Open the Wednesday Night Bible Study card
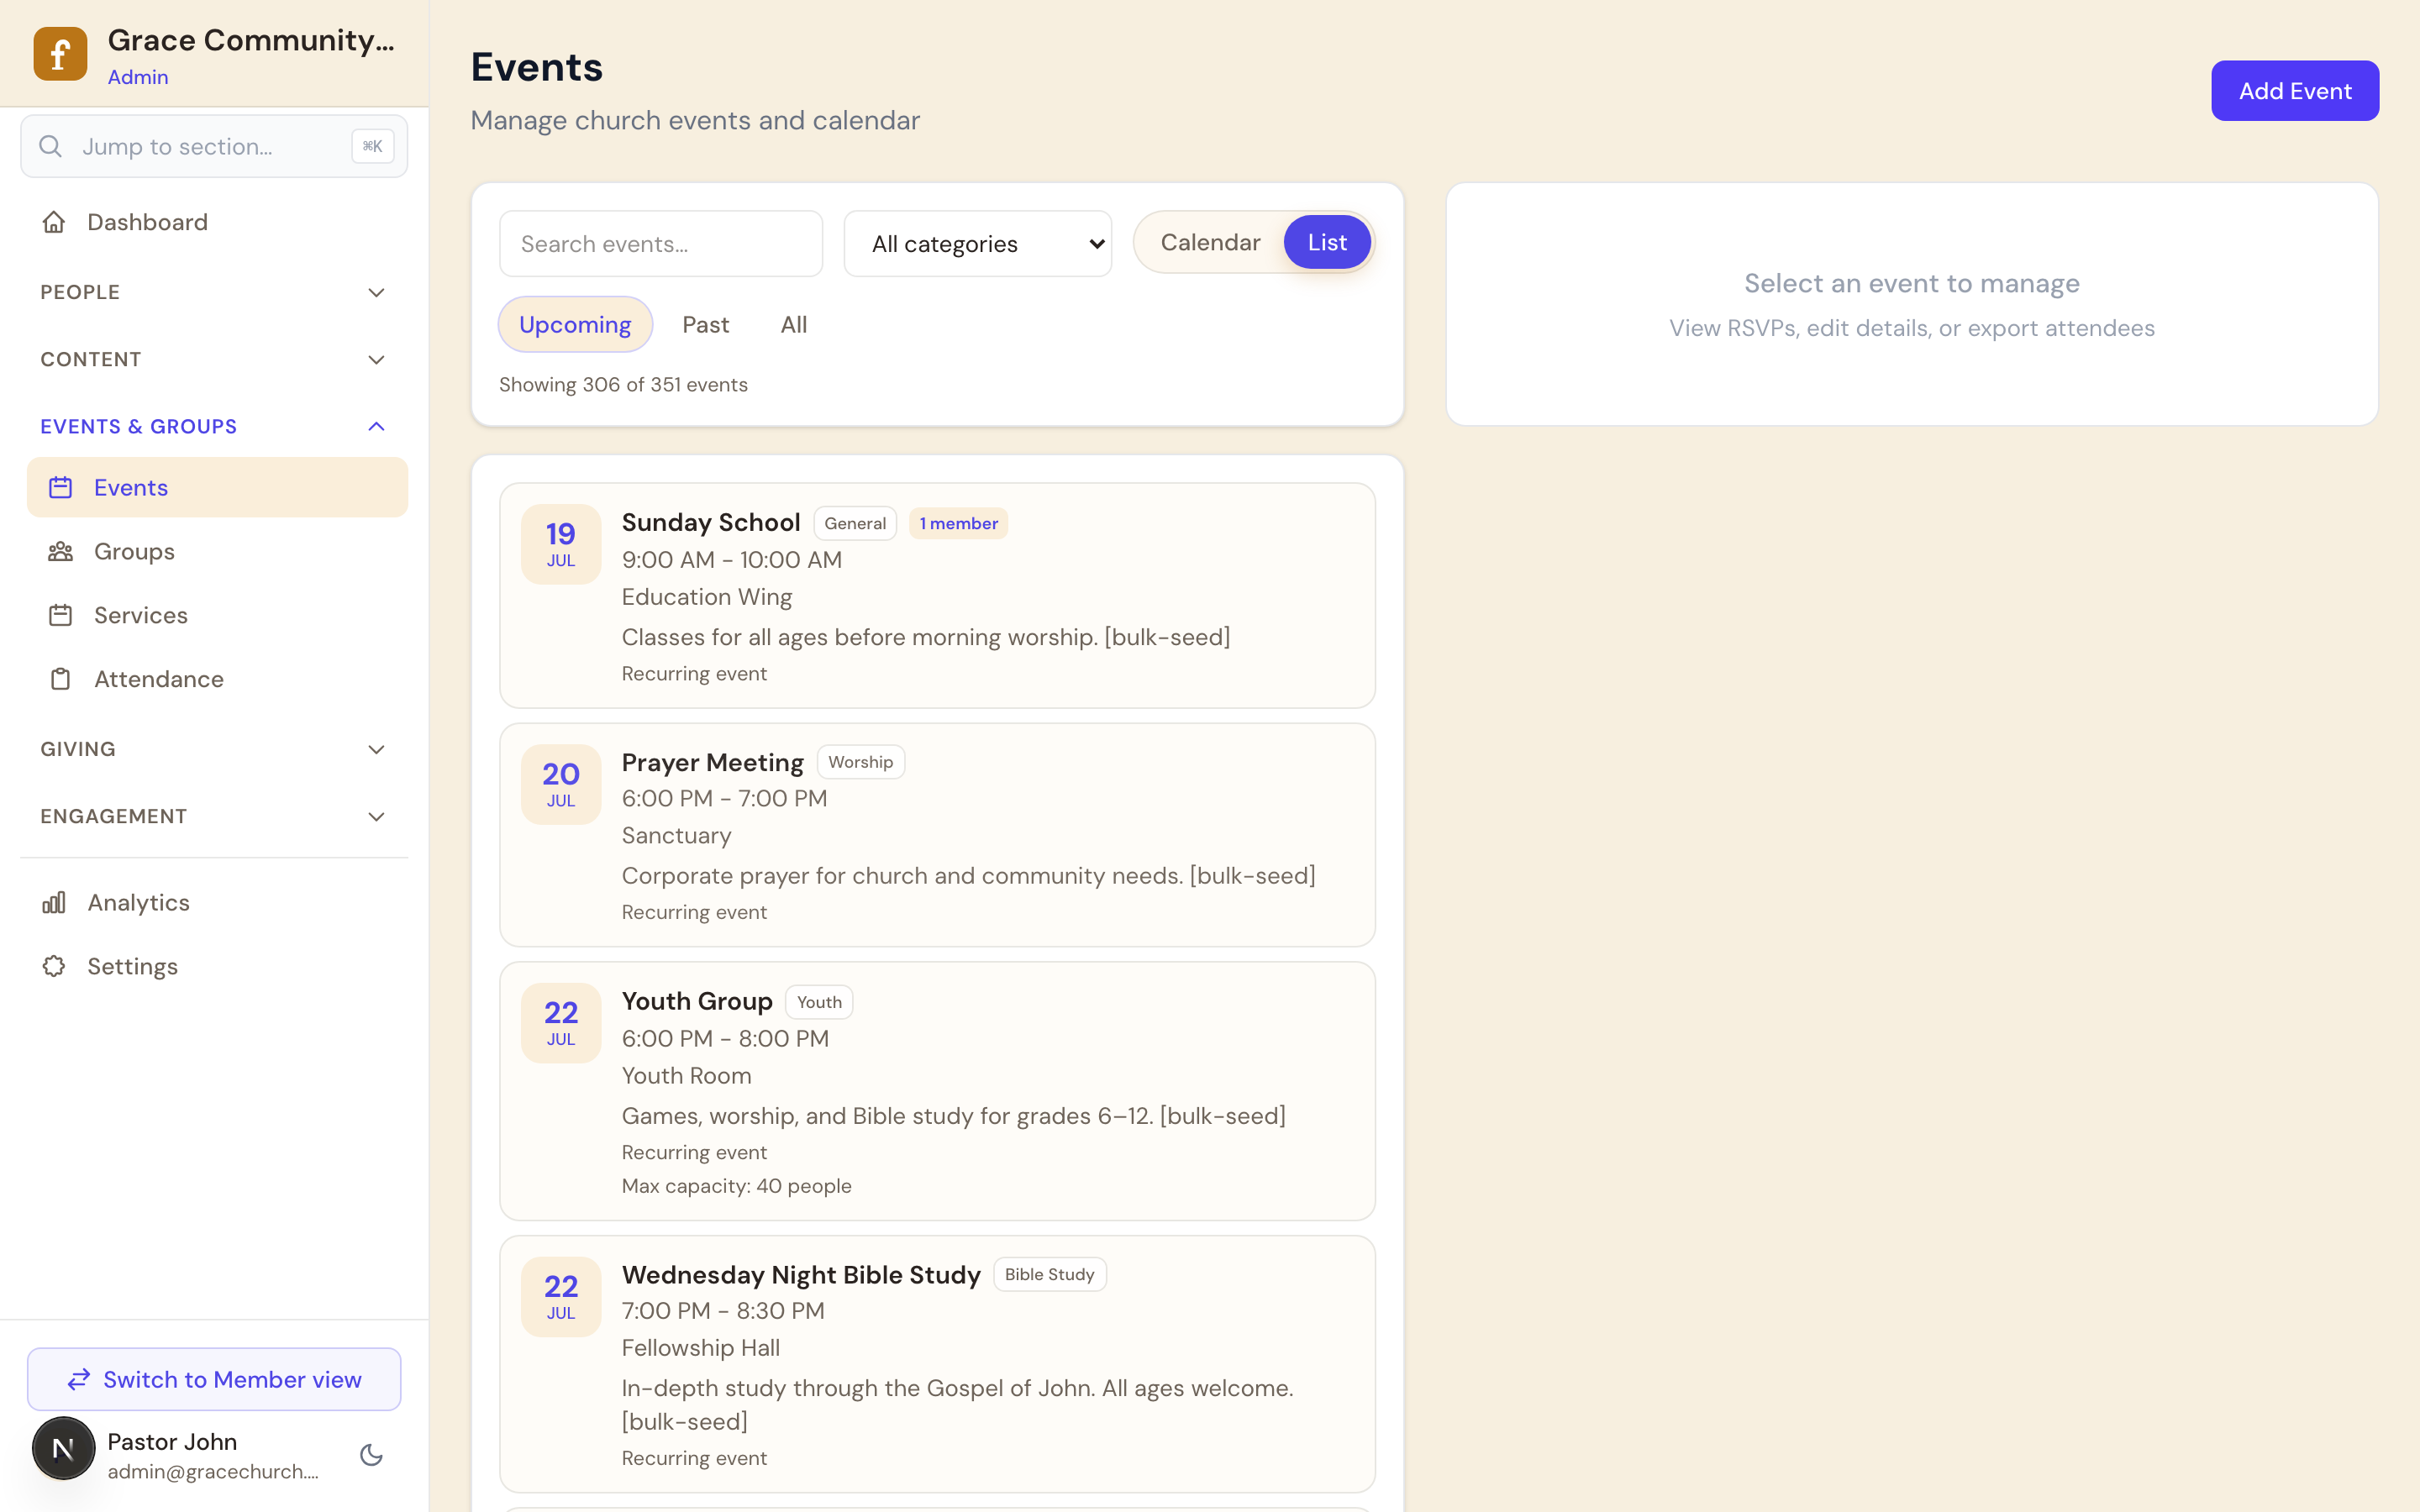This screenshot has width=2420, height=1512. tap(937, 1364)
